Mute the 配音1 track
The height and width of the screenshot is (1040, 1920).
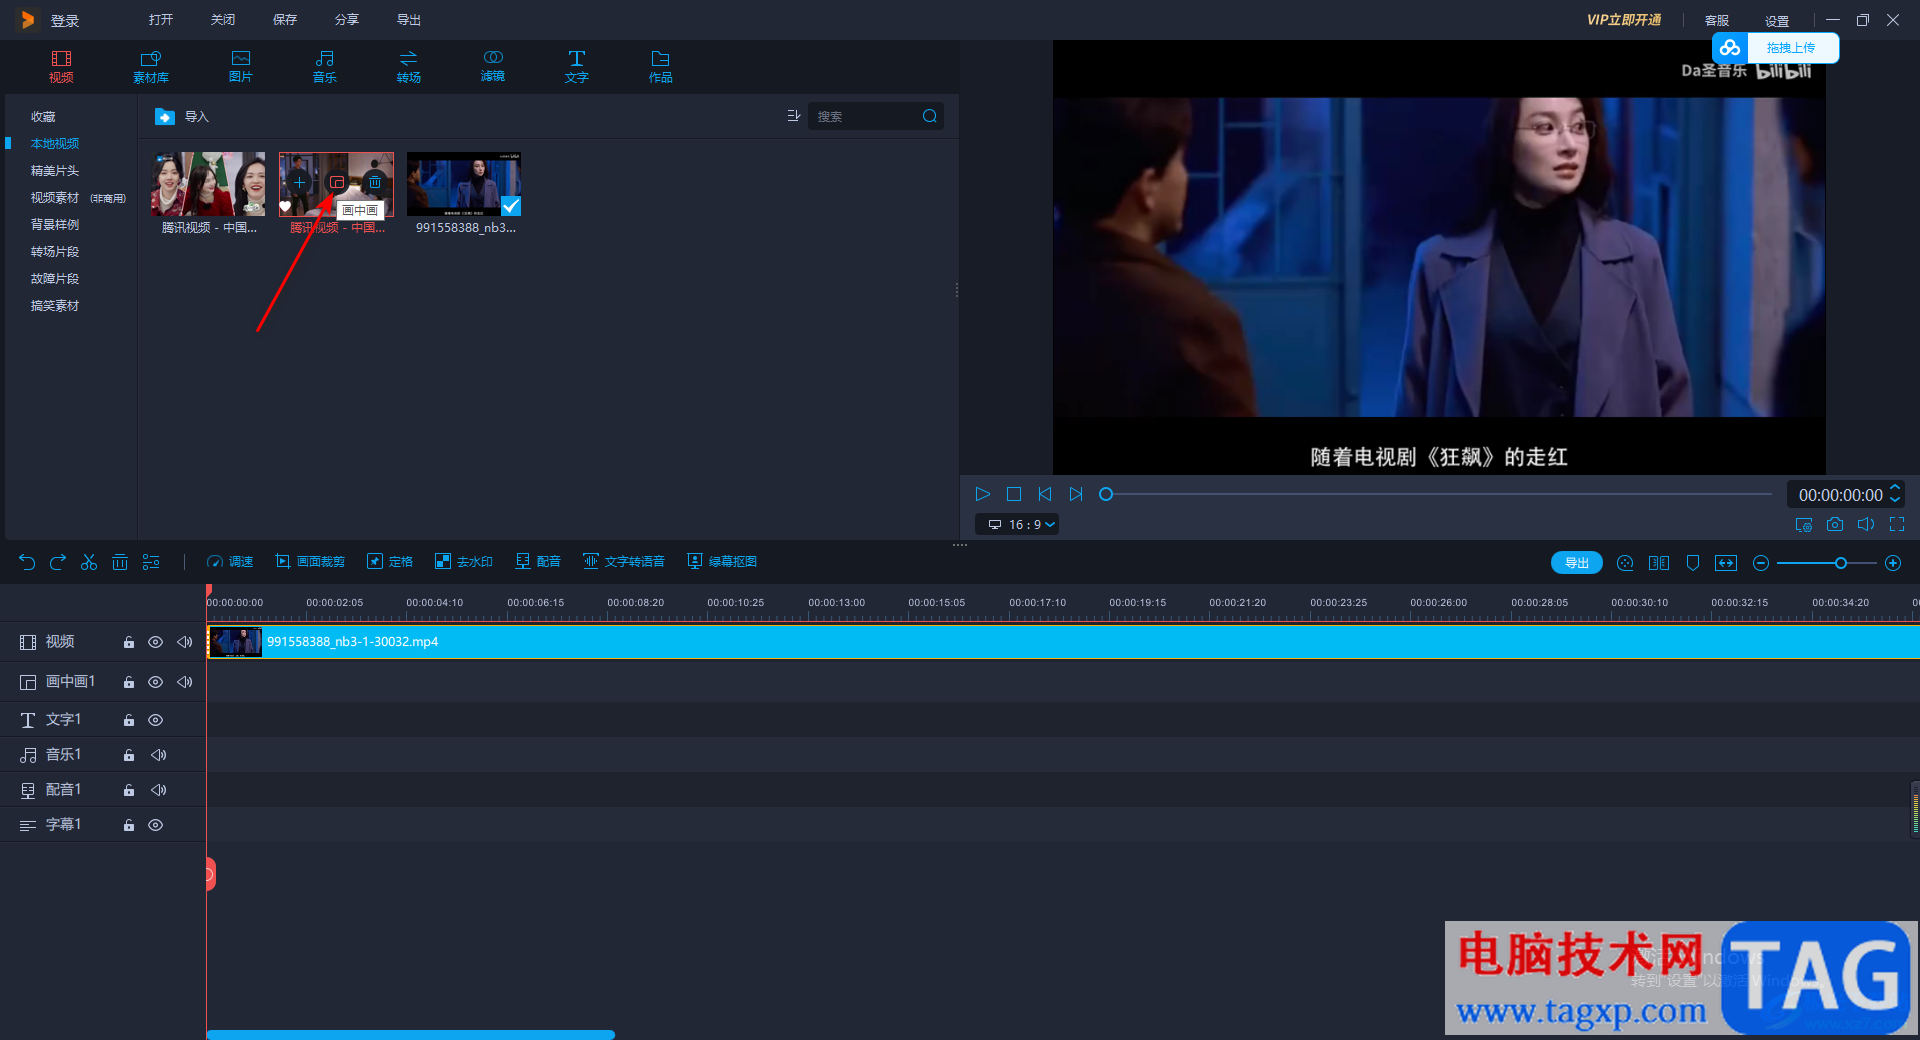pos(158,790)
